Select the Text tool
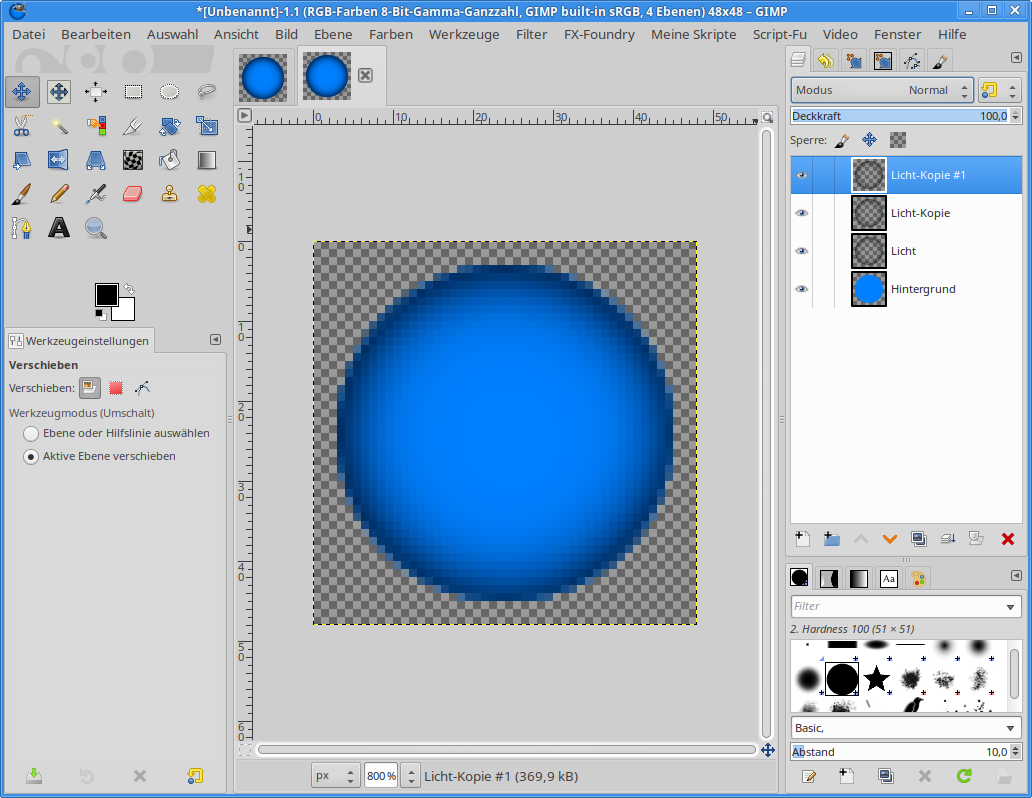Screen dimensions: 1032x798 point(59,228)
